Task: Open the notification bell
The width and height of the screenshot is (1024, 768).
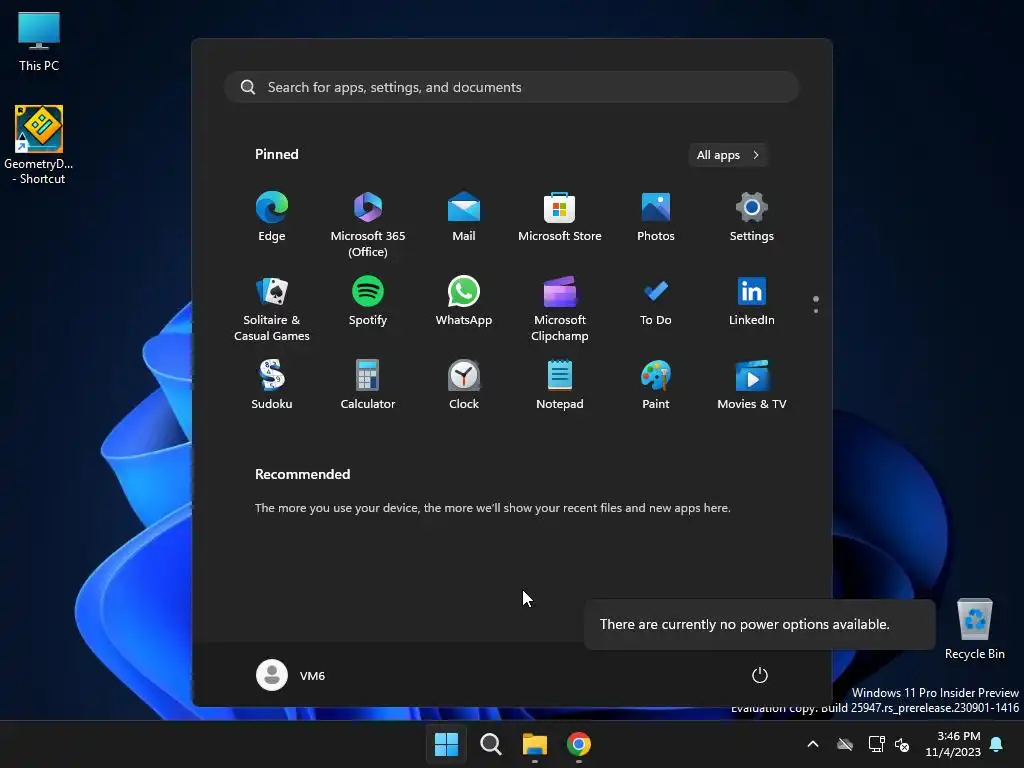Action: [x=997, y=744]
